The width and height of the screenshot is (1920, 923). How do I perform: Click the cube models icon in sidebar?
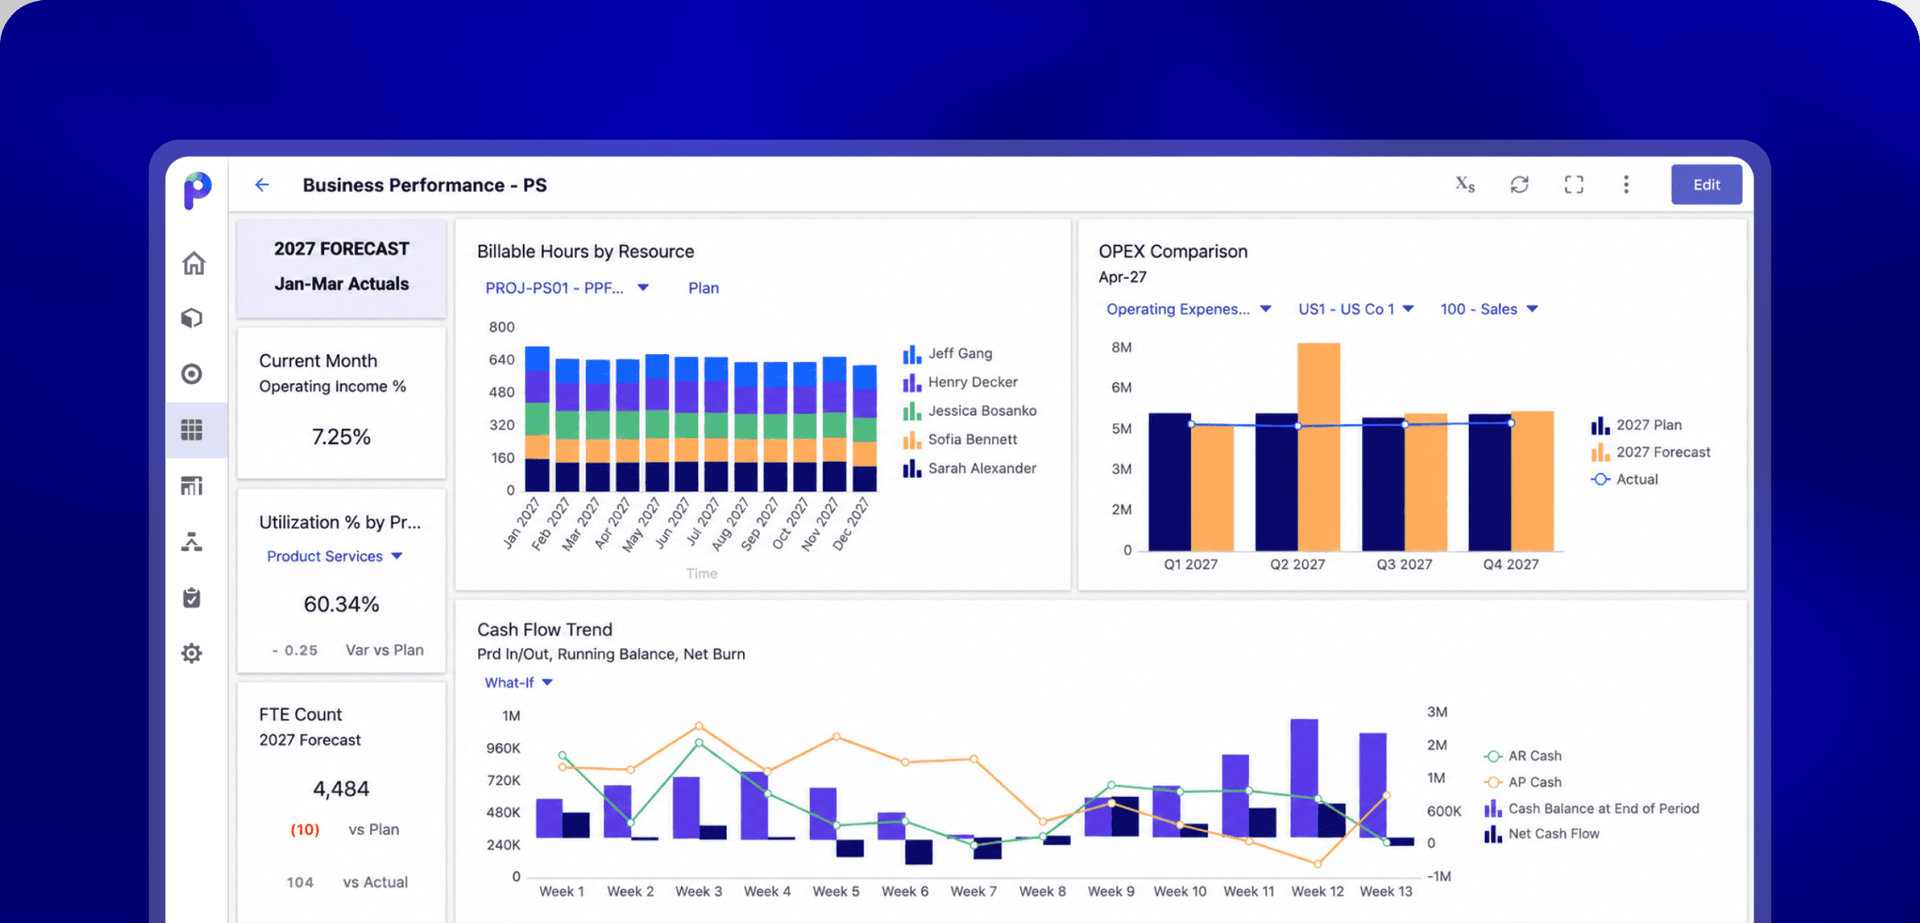pyautogui.click(x=192, y=318)
